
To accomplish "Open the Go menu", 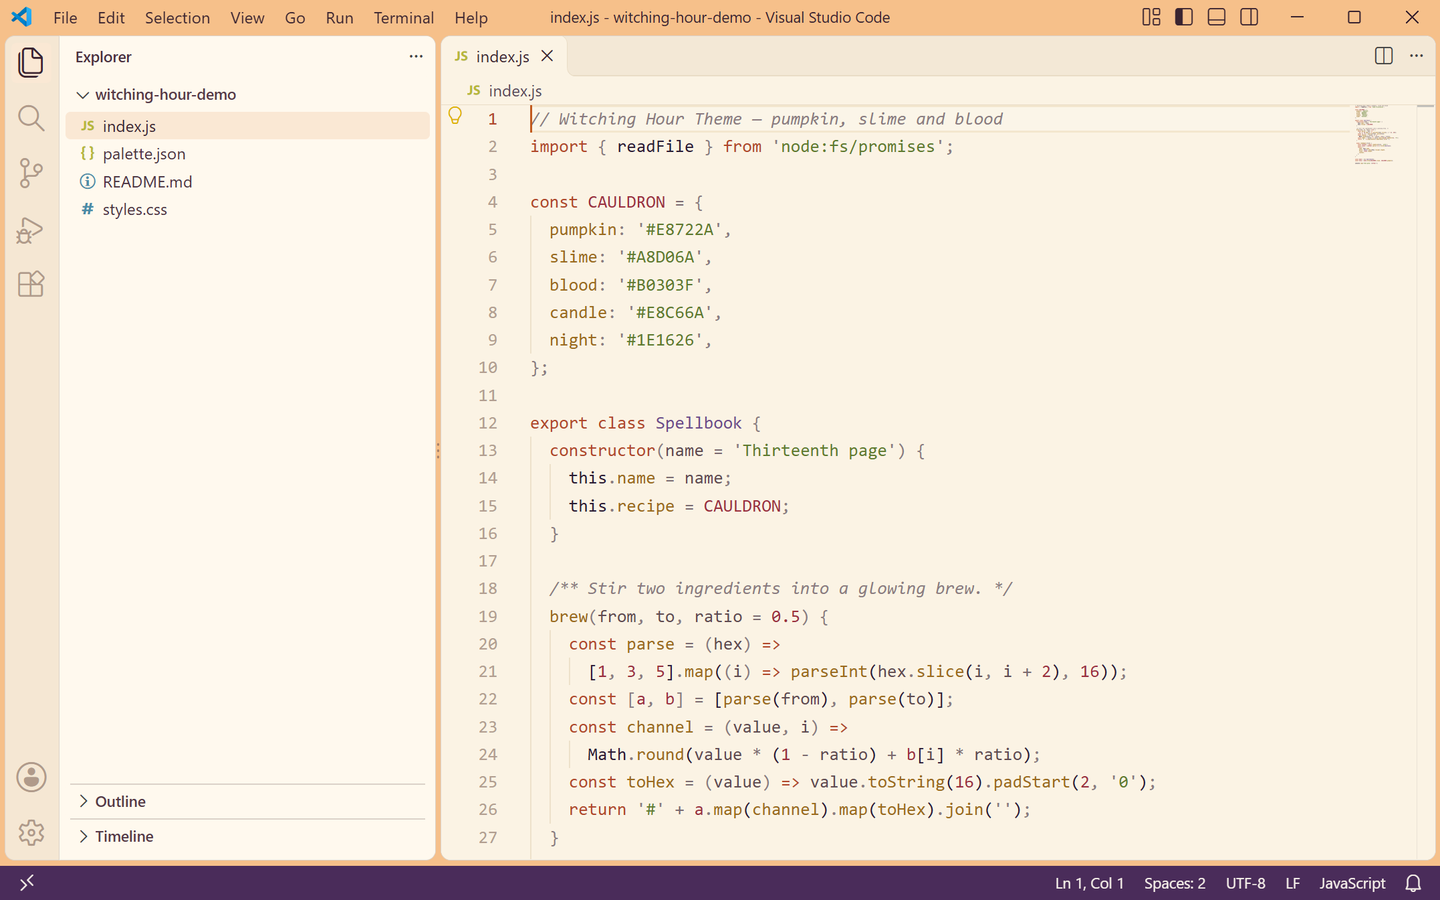I will [x=295, y=17].
